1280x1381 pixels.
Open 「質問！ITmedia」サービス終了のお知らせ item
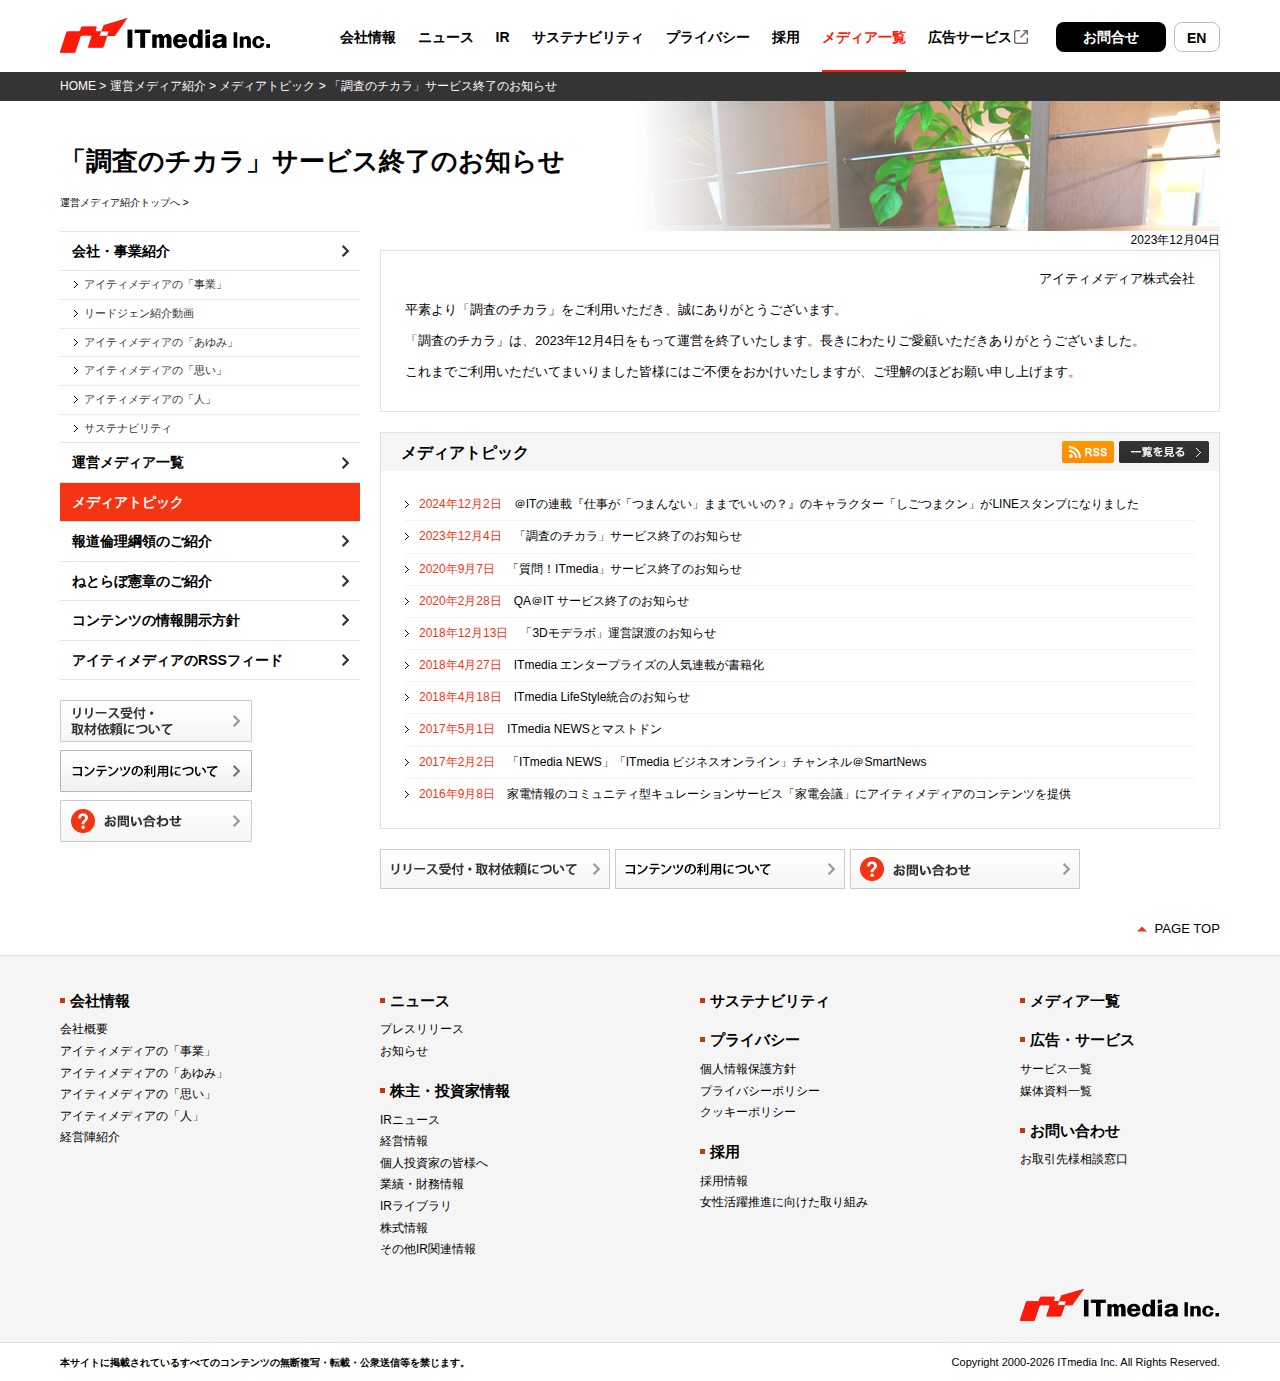pyautogui.click(x=625, y=569)
